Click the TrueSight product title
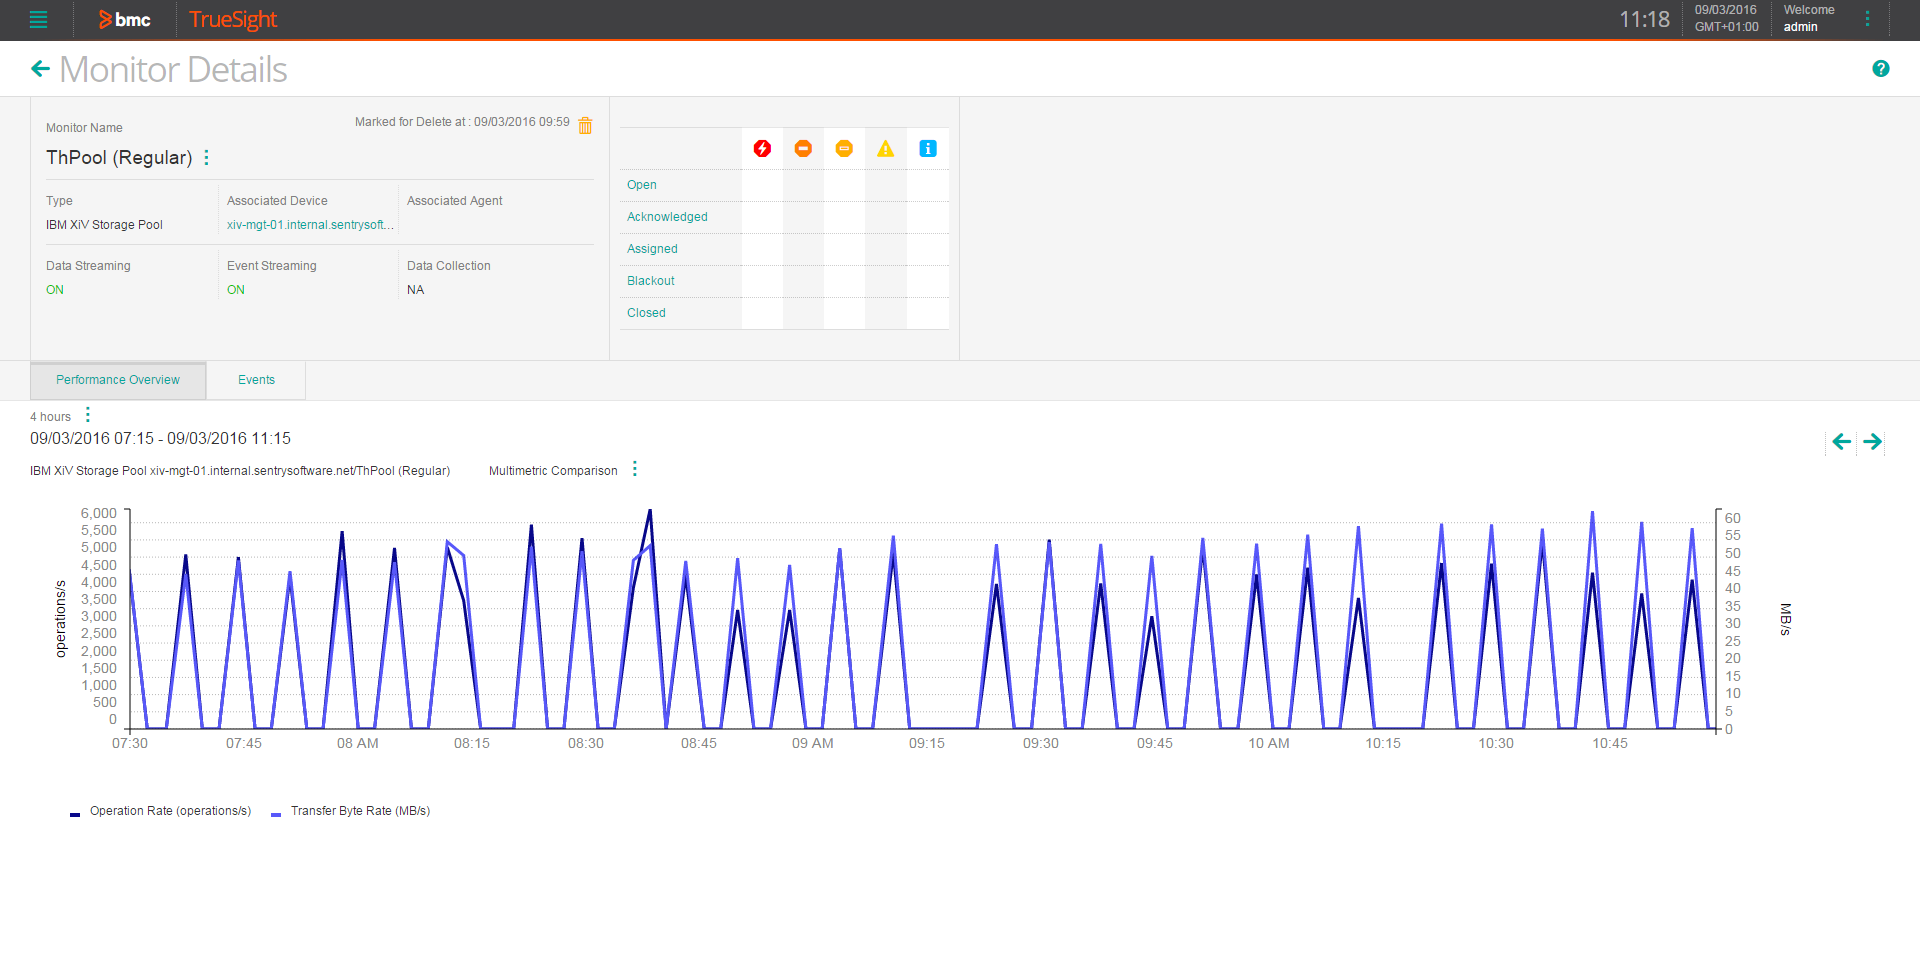The width and height of the screenshot is (1920, 979). click(233, 20)
